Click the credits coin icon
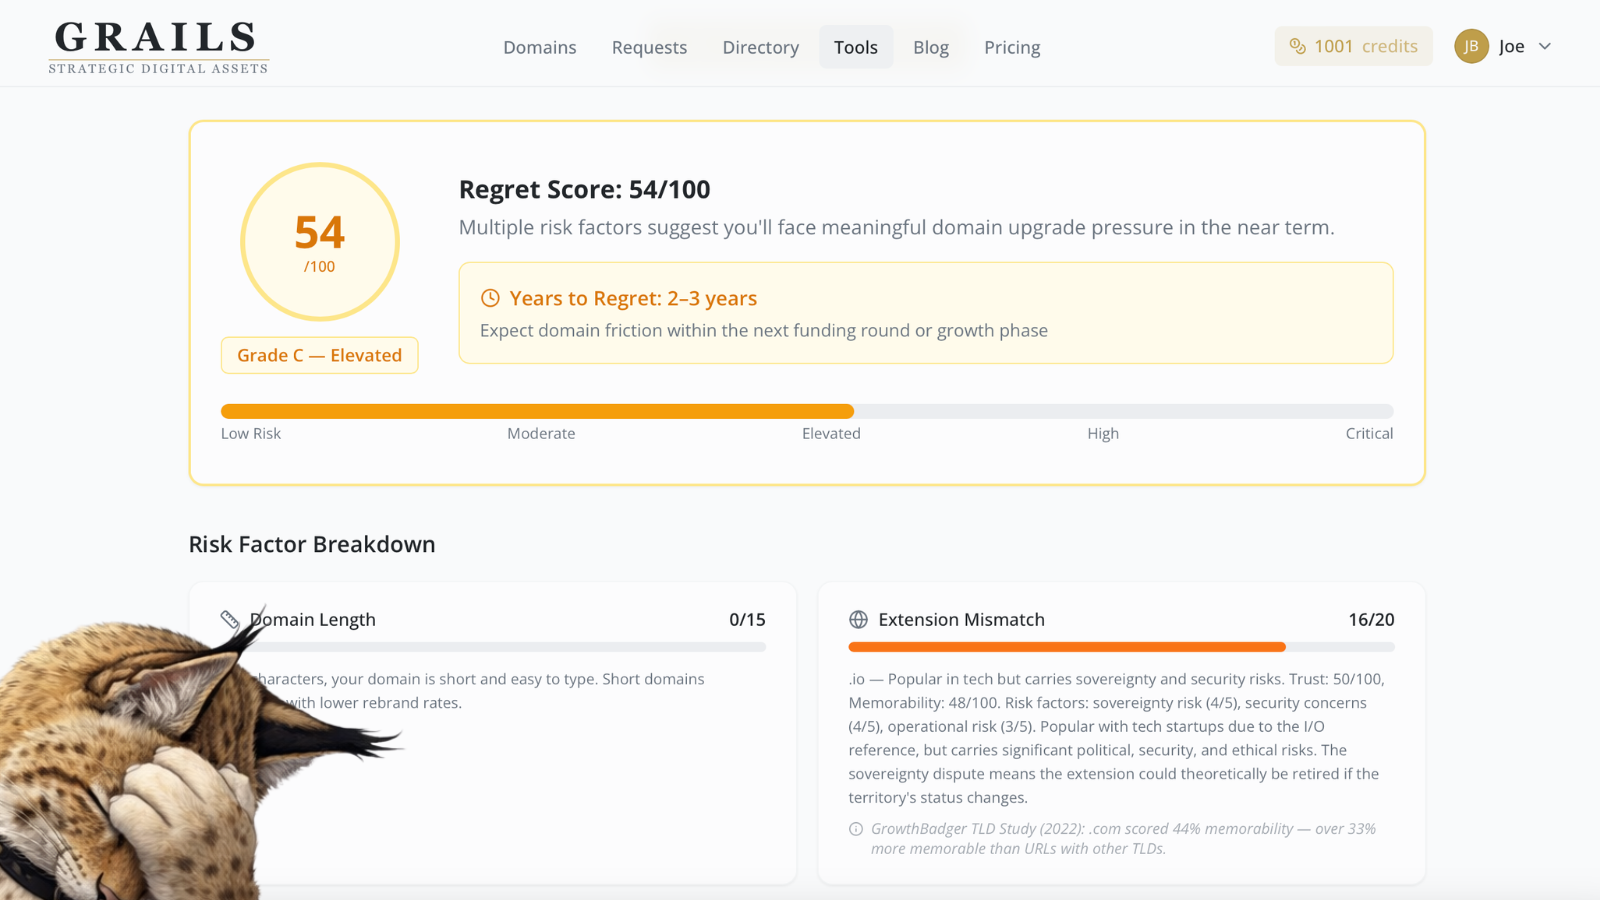Viewport: 1600px width, 900px height. [x=1297, y=46]
